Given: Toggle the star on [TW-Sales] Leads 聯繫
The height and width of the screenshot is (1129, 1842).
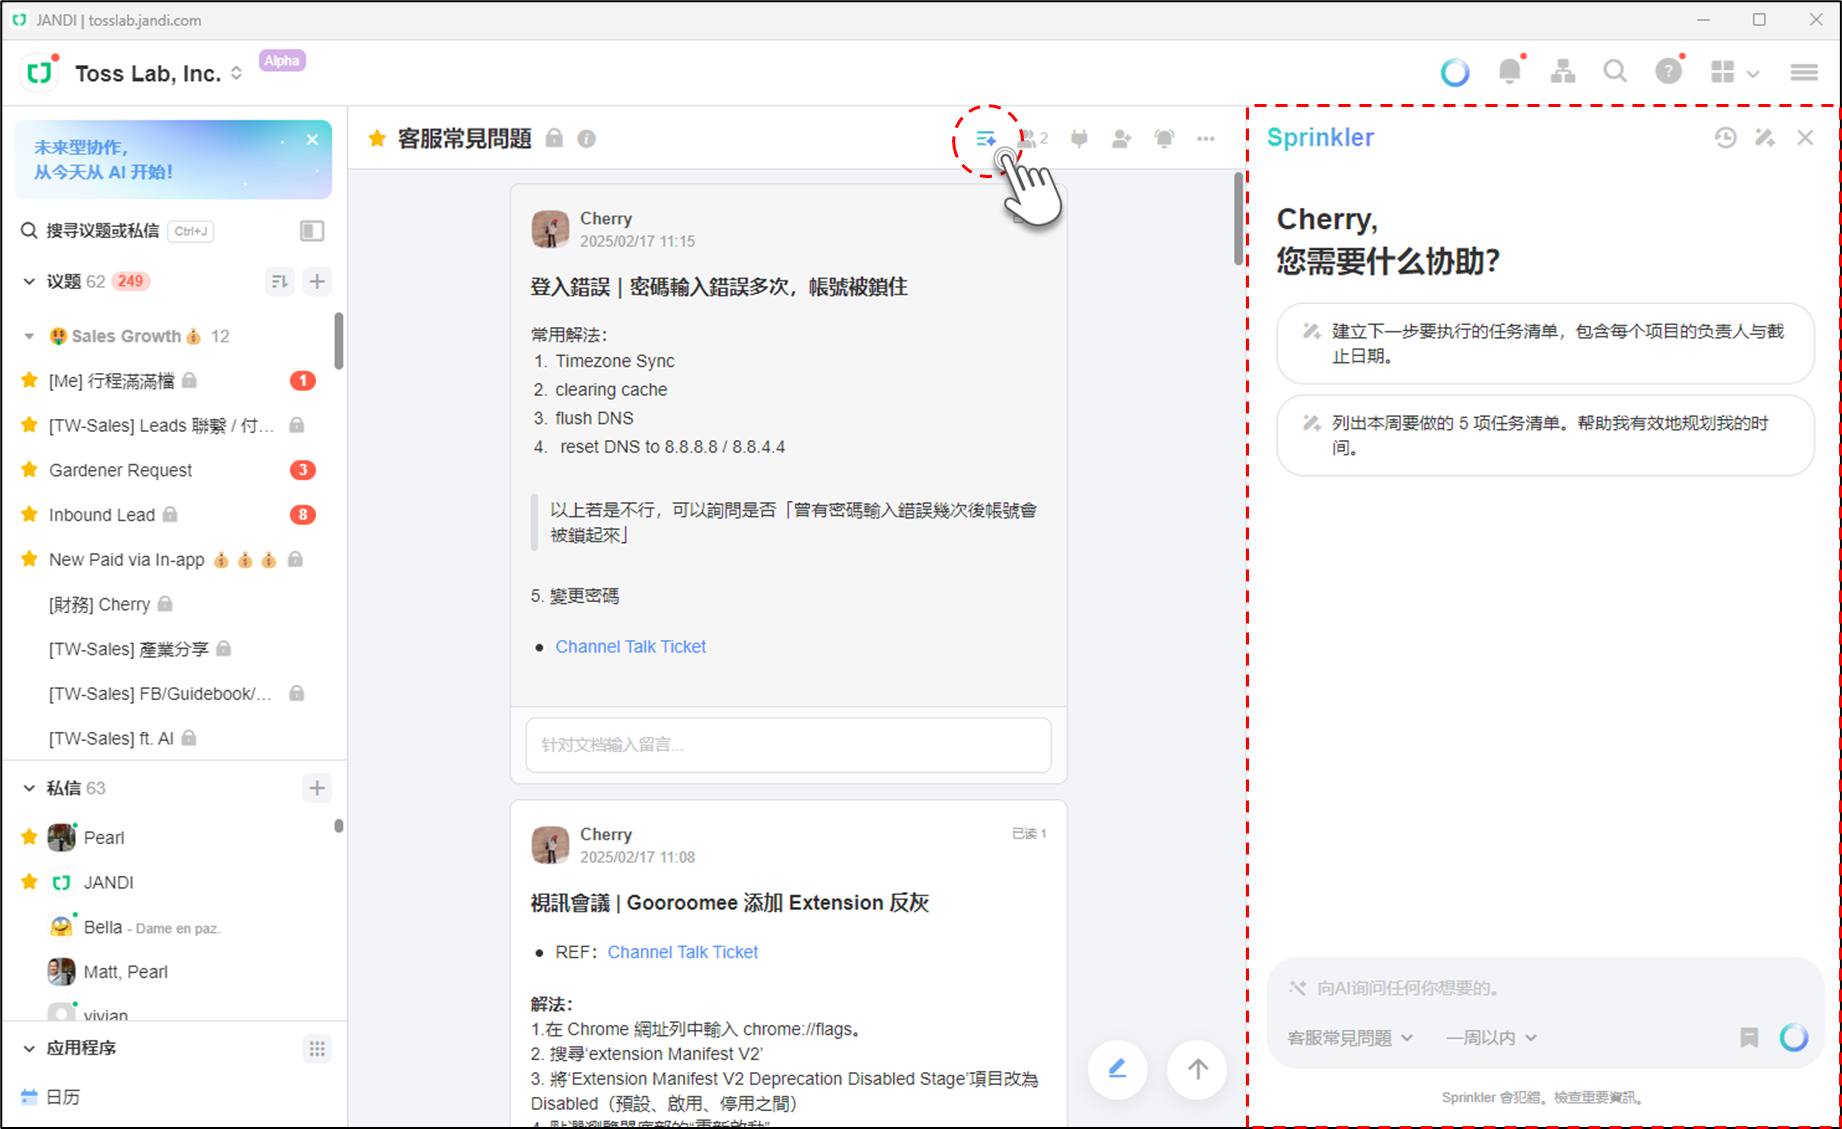Looking at the screenshot, I should [x=29, y=425].
